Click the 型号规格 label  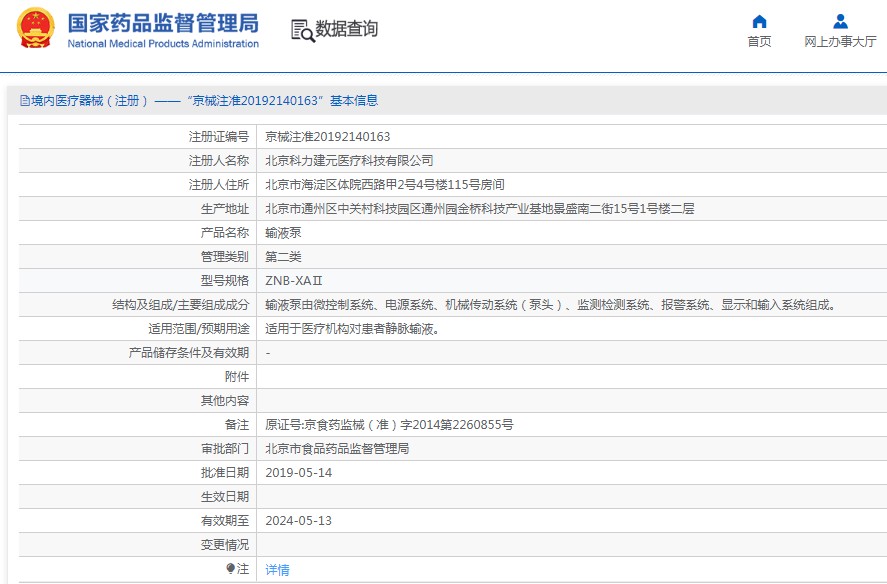pos(225,281)
